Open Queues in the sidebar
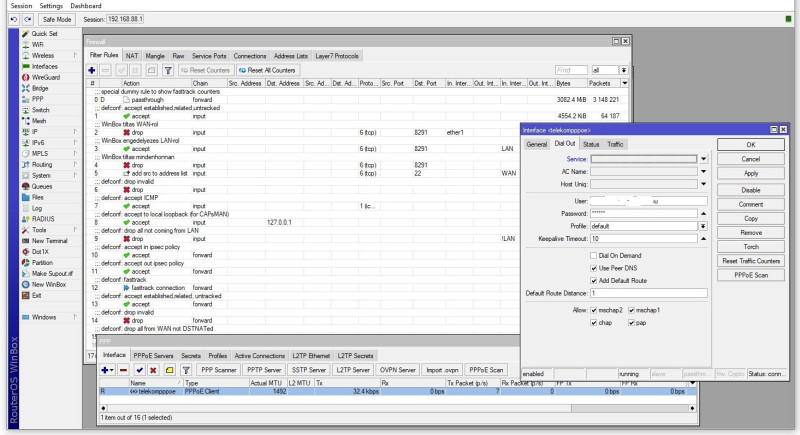This screenshot has width=800, height=435. click(42, 186)
